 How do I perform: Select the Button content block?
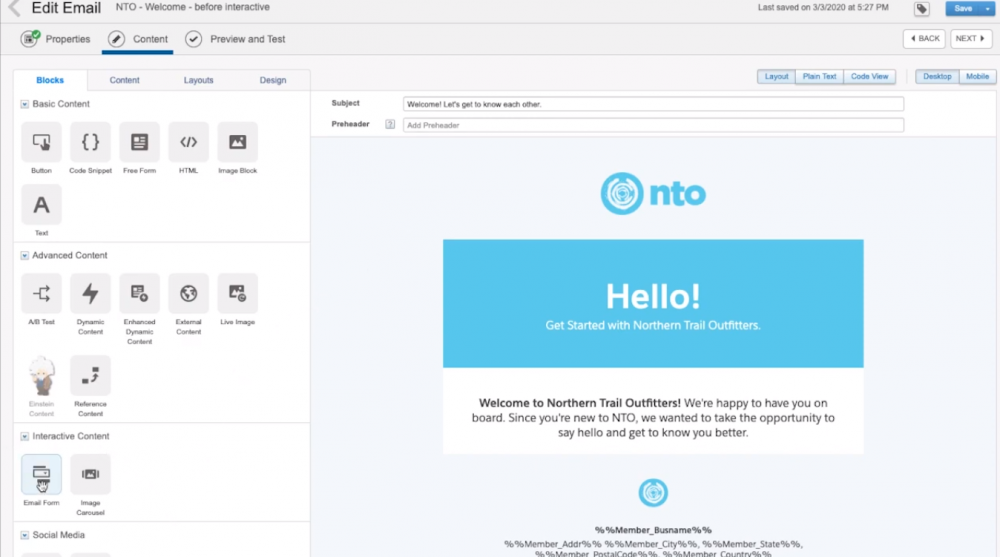[41, 142]
